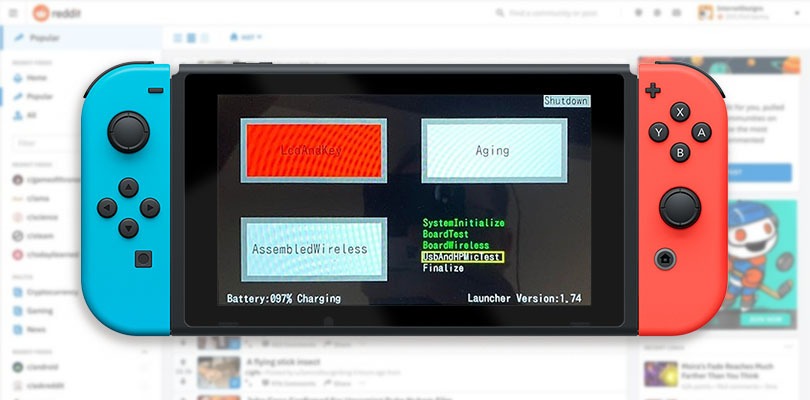Select Finalize in the test list
The height and width of the screenshot is (400, 810).
coord(443,268)
